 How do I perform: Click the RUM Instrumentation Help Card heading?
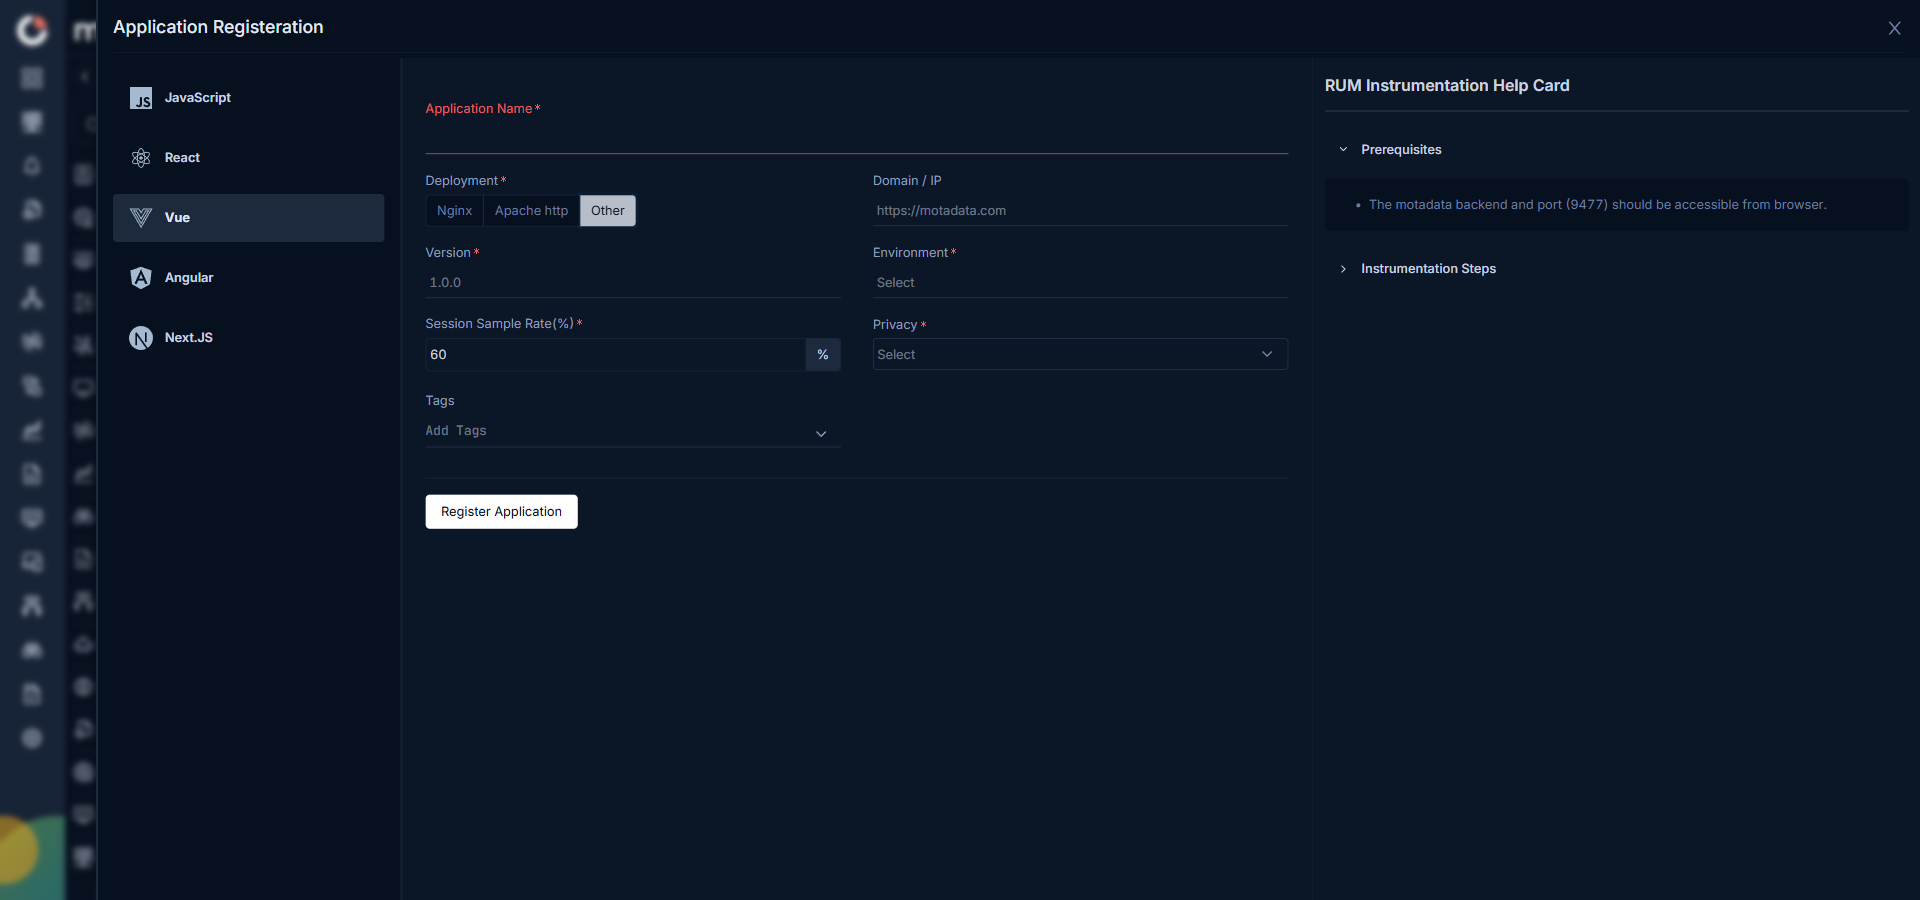click(1447, 86)
